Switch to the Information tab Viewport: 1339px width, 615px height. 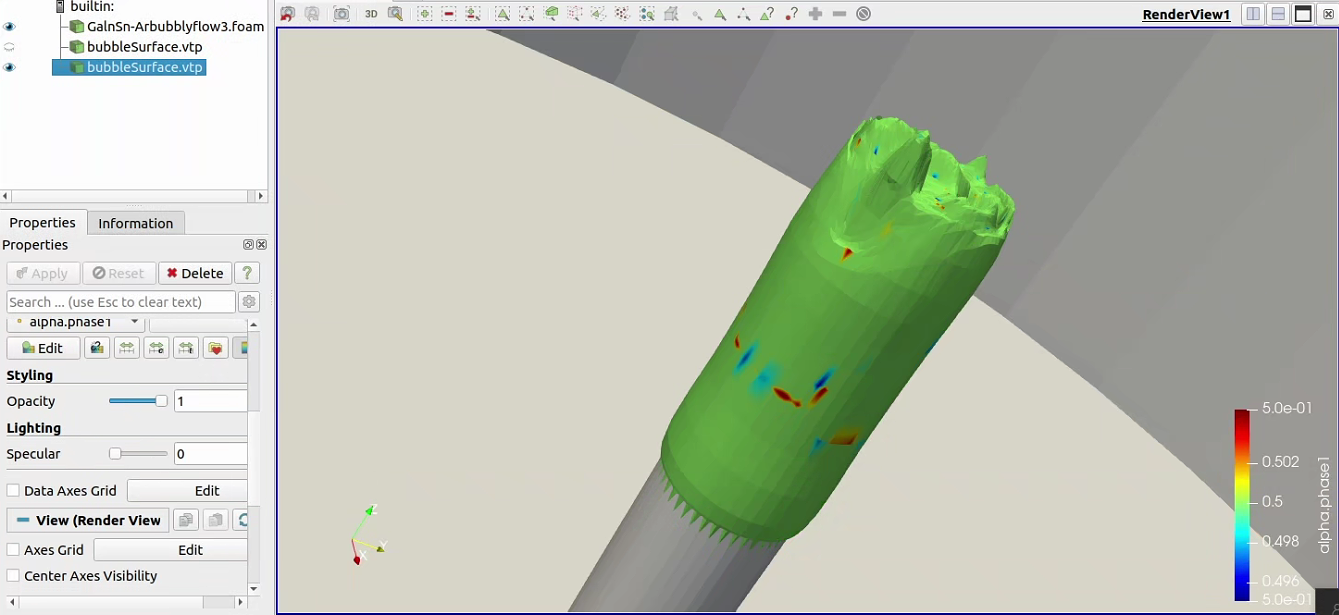coord(135,223)
